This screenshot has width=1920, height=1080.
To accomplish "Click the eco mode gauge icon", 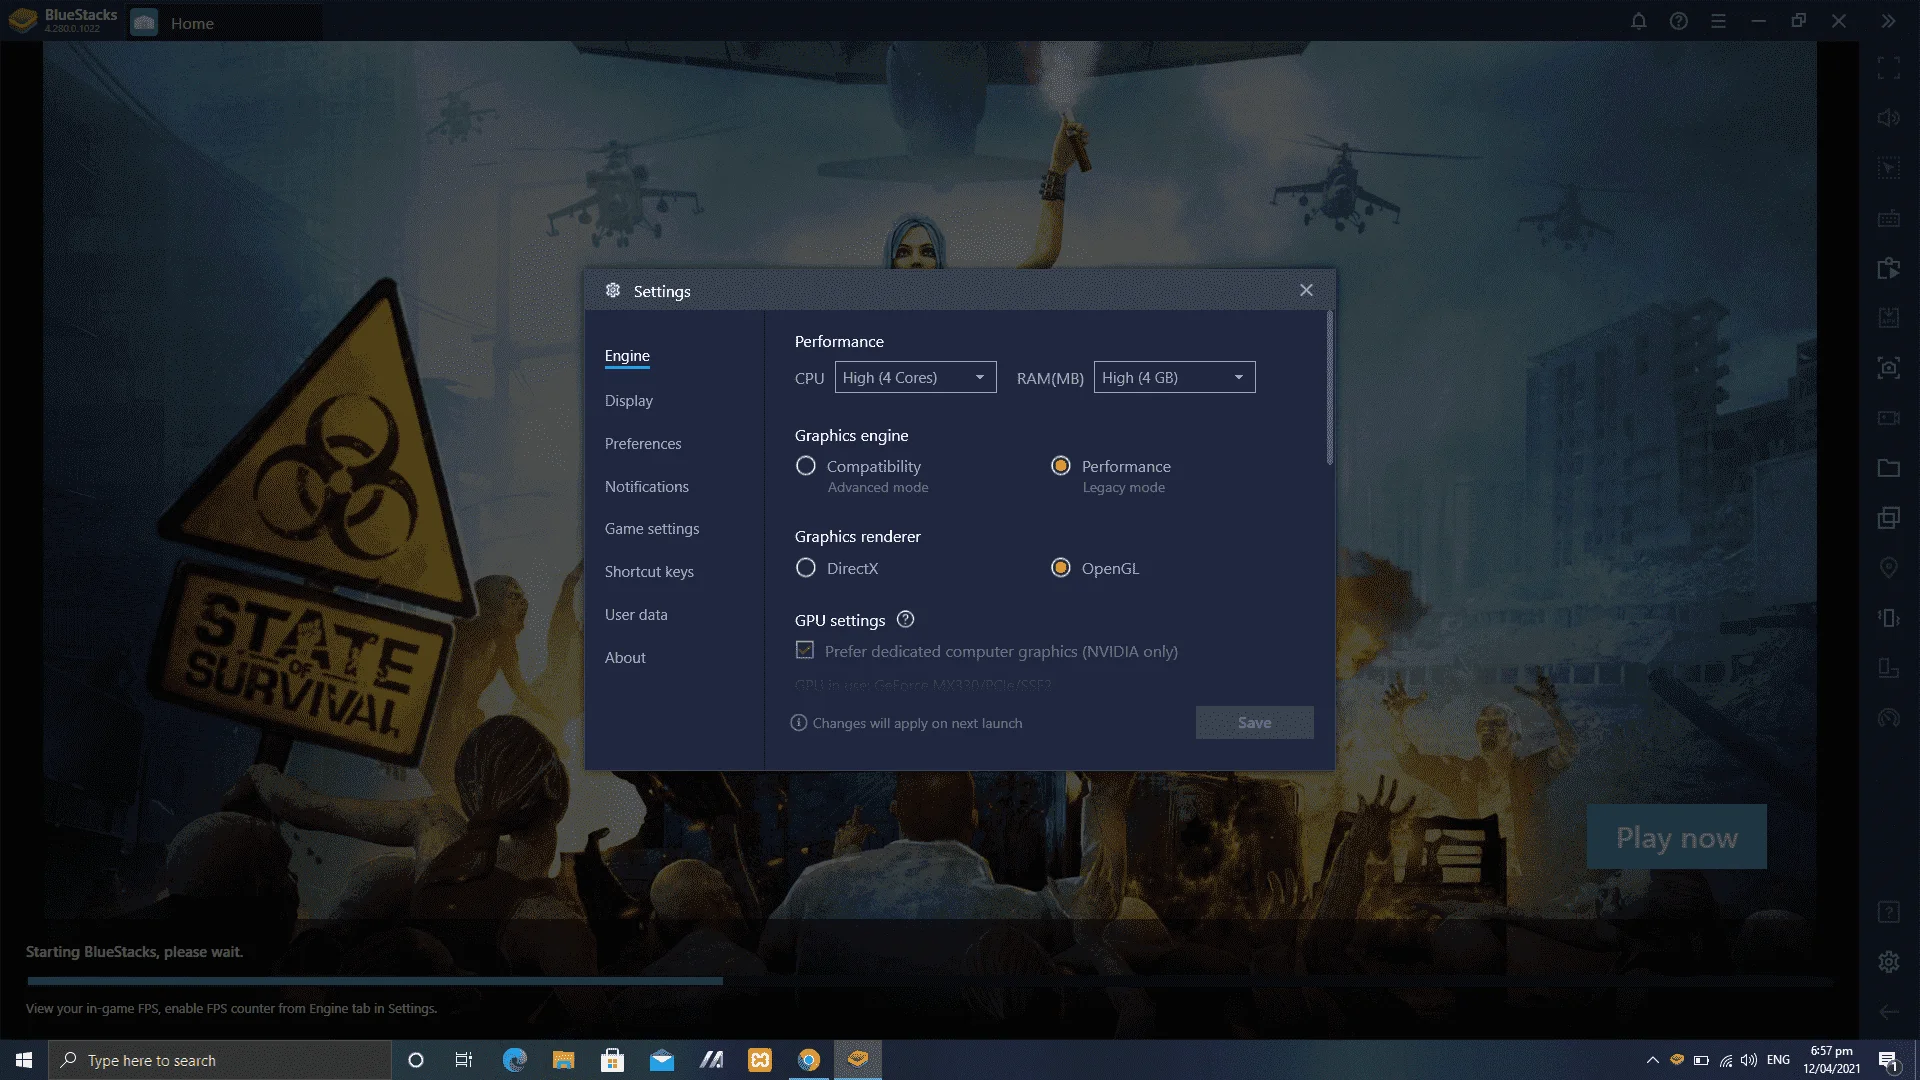I will pos(1889,718).
